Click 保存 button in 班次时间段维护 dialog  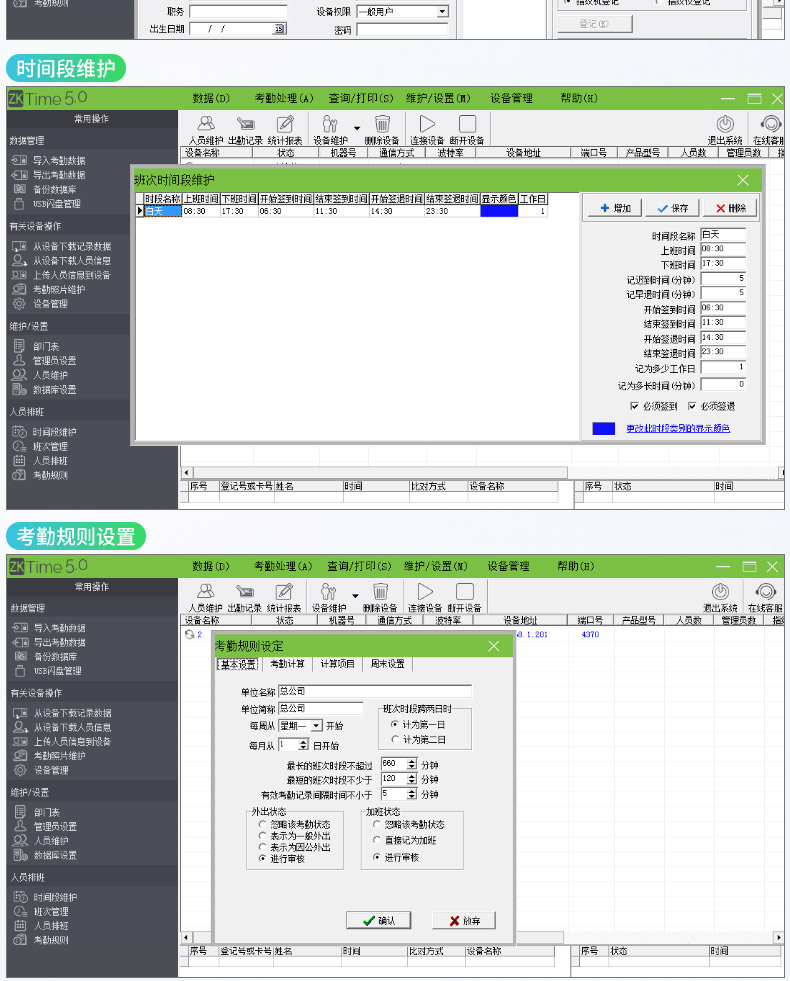672,208
